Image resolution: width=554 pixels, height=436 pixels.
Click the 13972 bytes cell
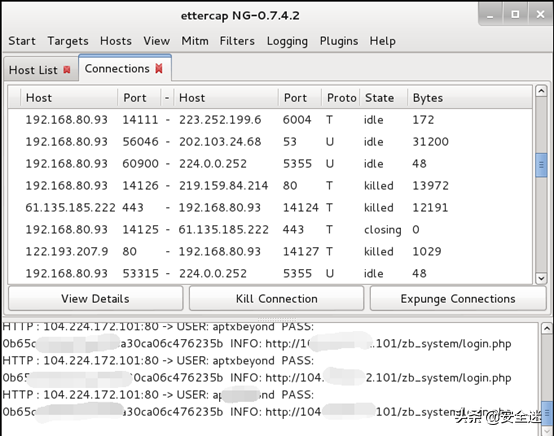[x=430, y=185]
